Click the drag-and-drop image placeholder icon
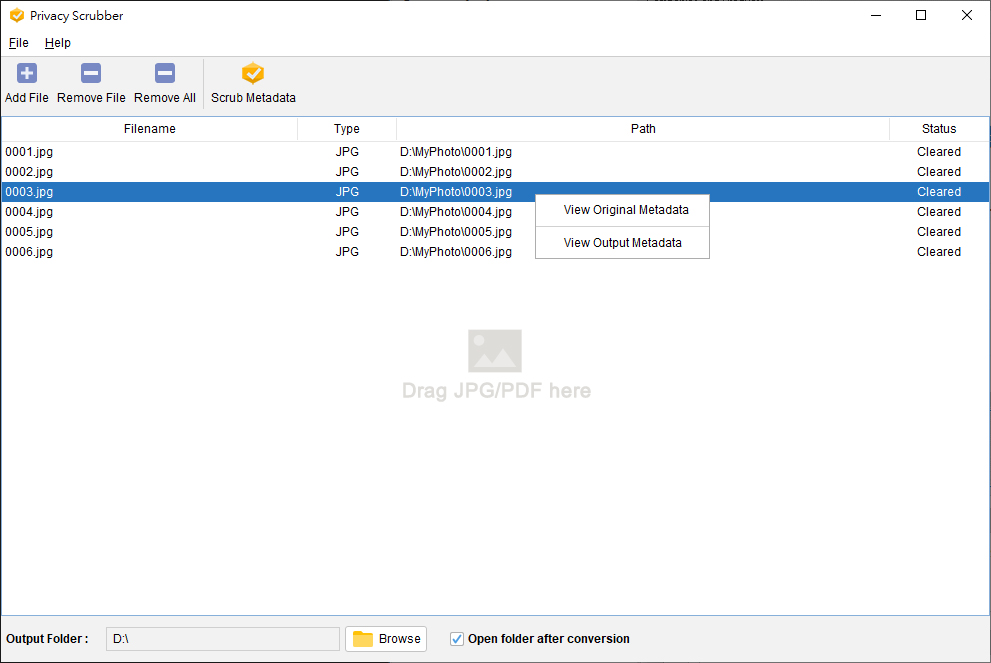 point(495,351)
